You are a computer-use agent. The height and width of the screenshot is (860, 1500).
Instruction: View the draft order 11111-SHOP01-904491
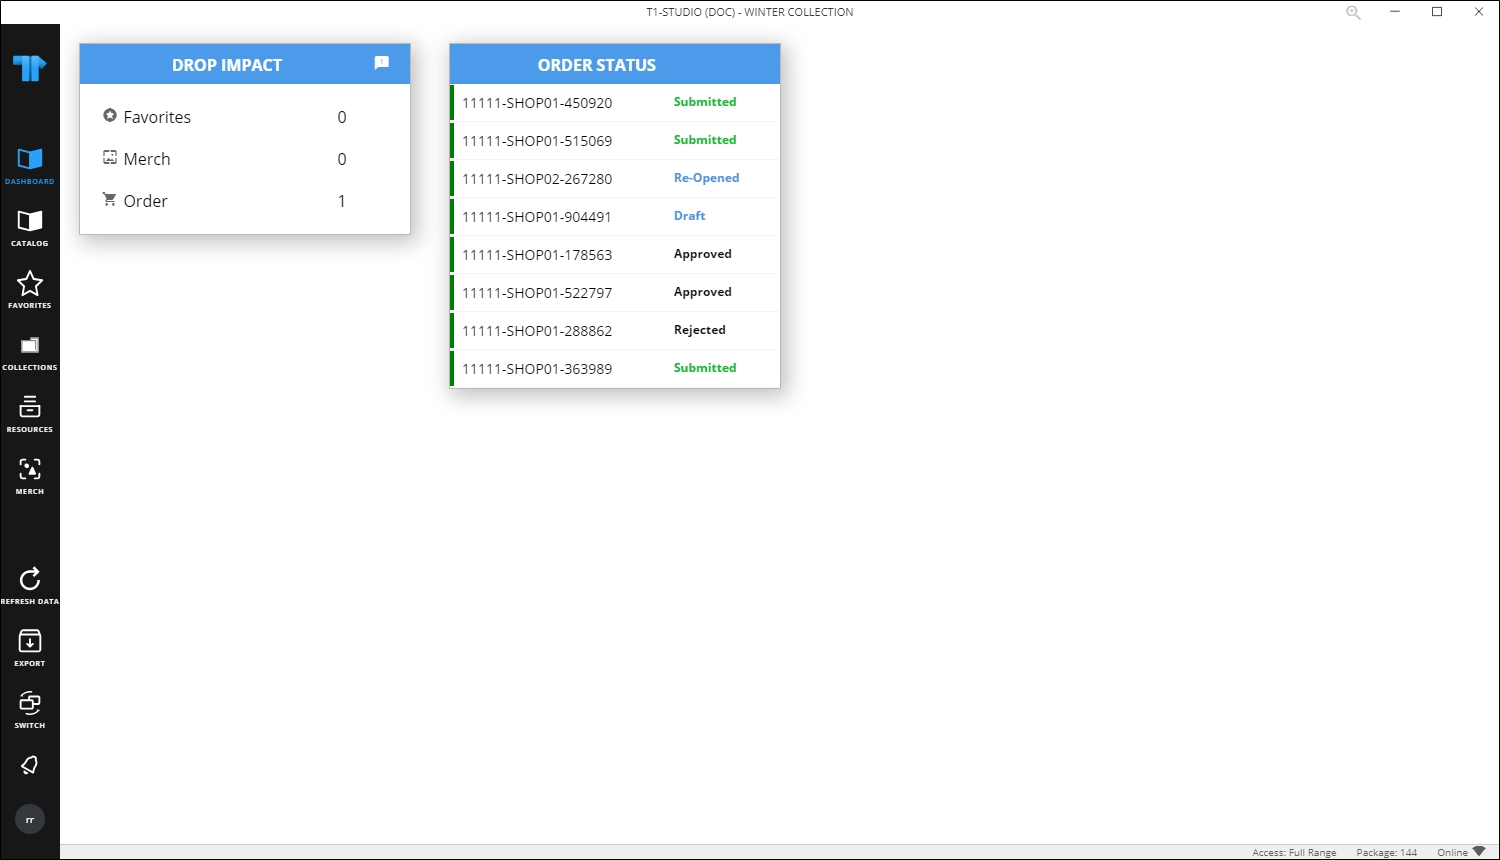(614, 216)
